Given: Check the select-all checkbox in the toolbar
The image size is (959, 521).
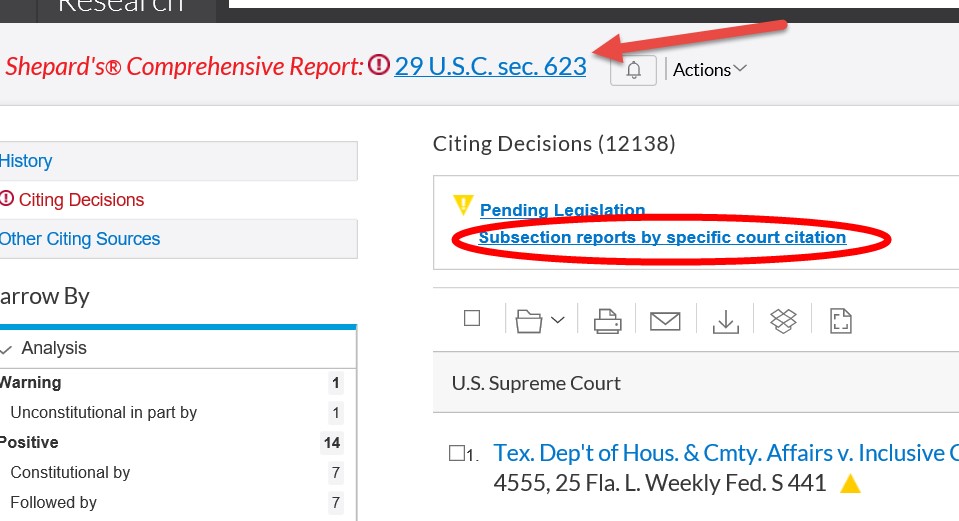Looking at the screenshot, I should click(472, 319).
